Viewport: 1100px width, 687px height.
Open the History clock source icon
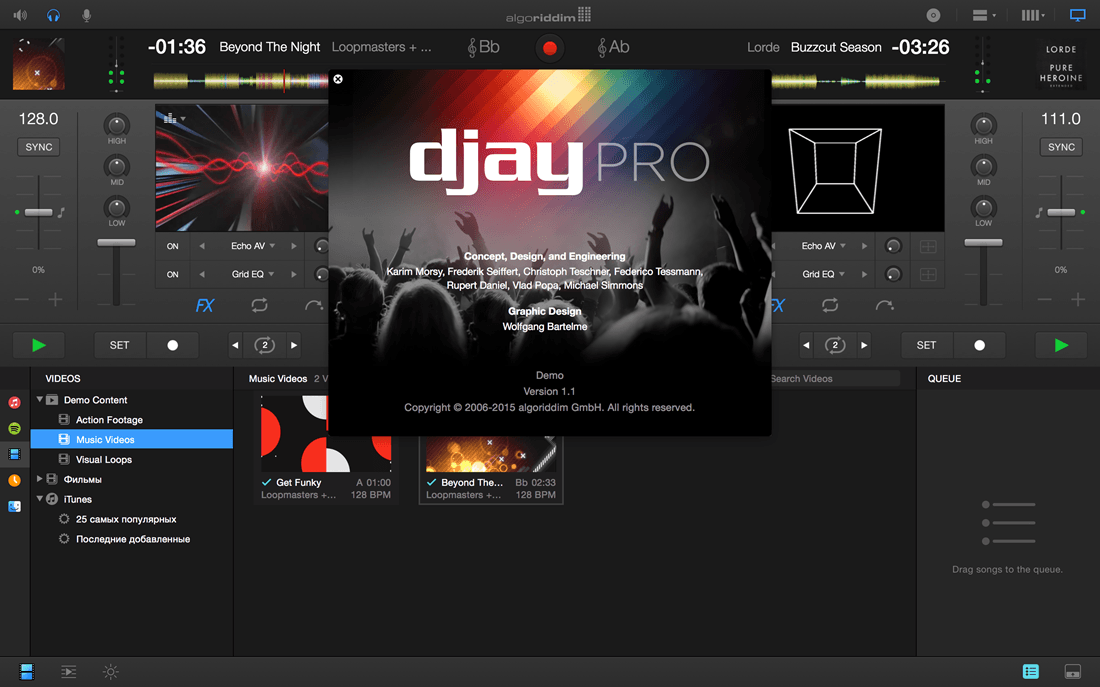(14, 480)
